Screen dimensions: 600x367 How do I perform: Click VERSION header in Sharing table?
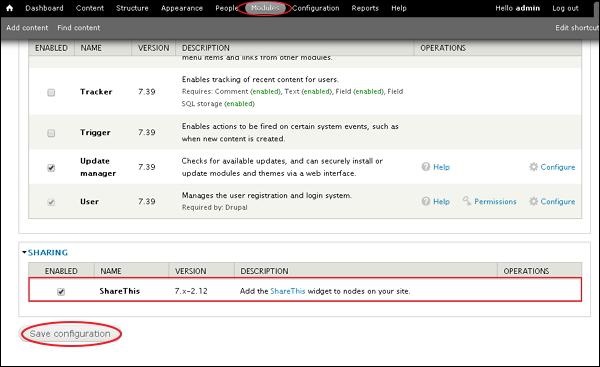click(x=191, y=271)
